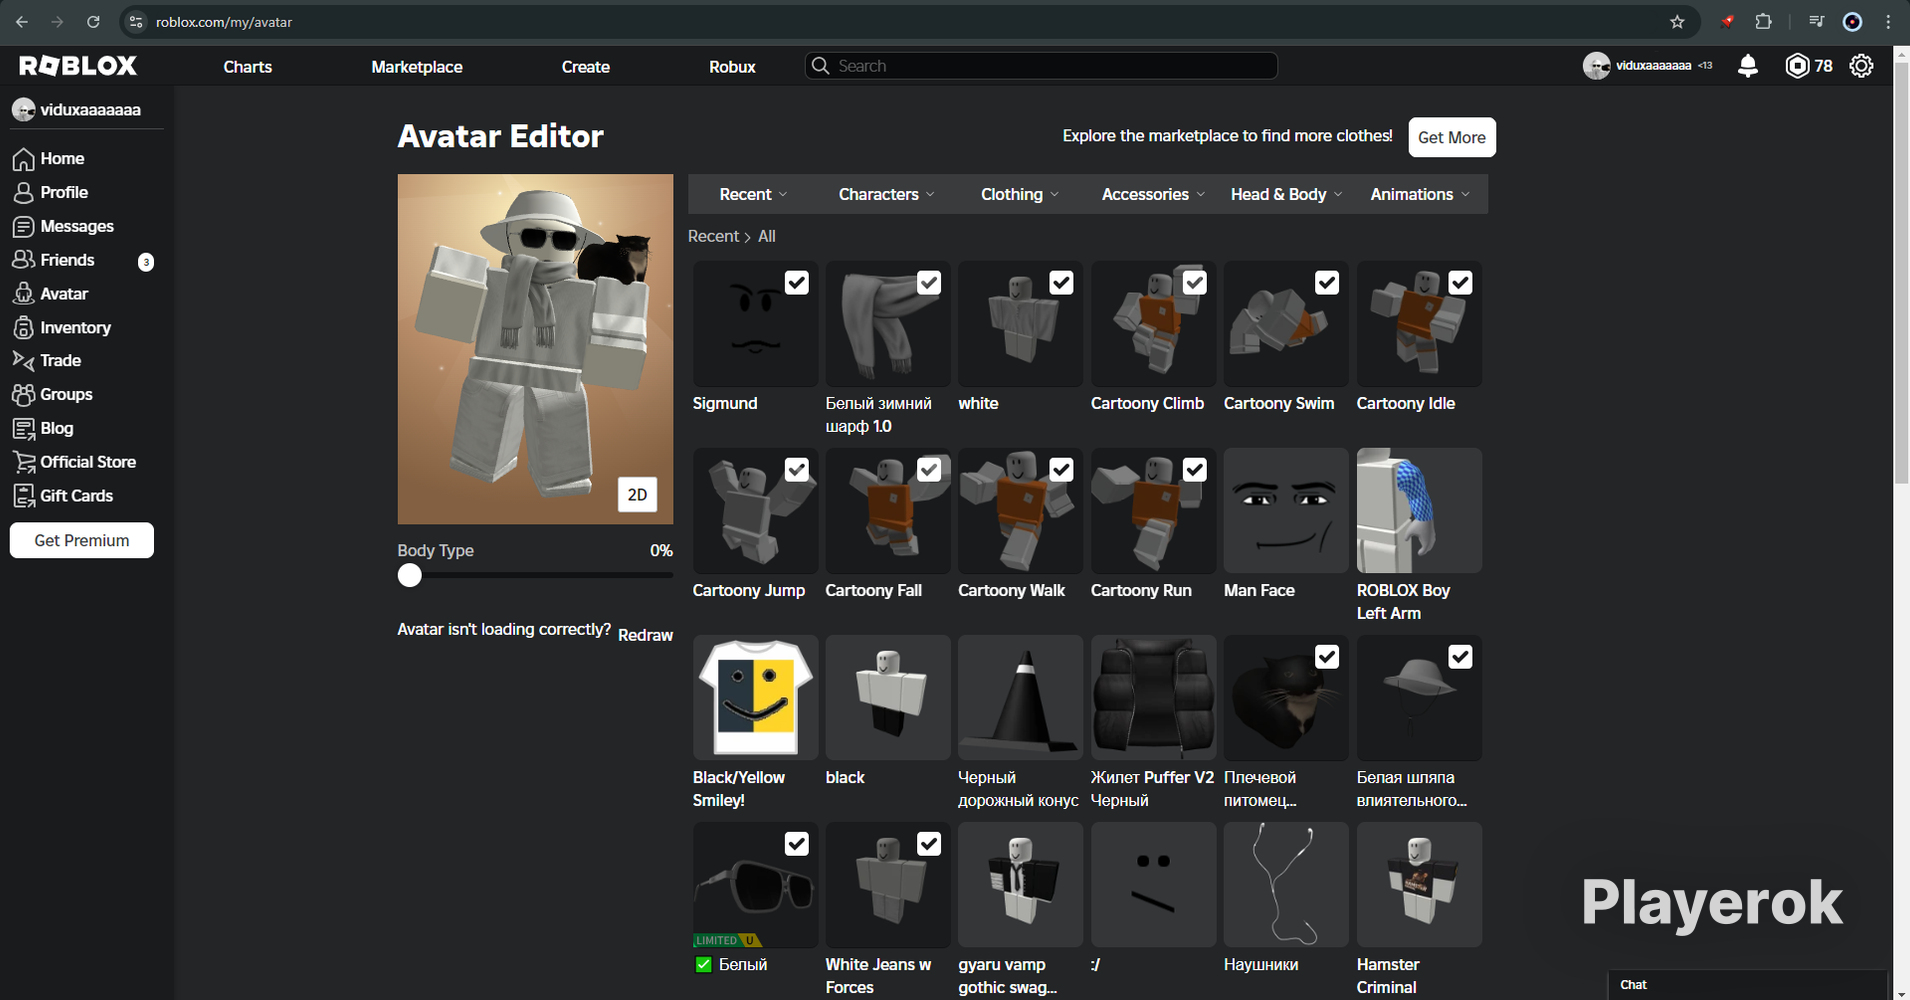Image resolution: width=1910 pixels, height=1000 pixels.
Task: Open the Chat panel
Action: 1747,985
